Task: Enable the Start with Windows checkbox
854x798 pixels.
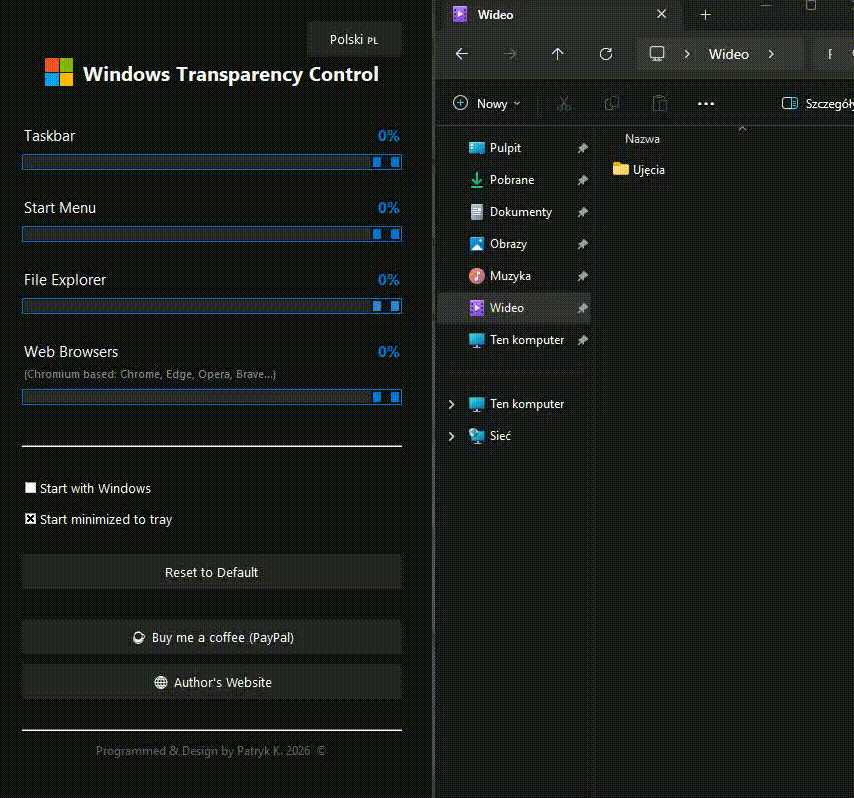Action: (x=30, y=488)
